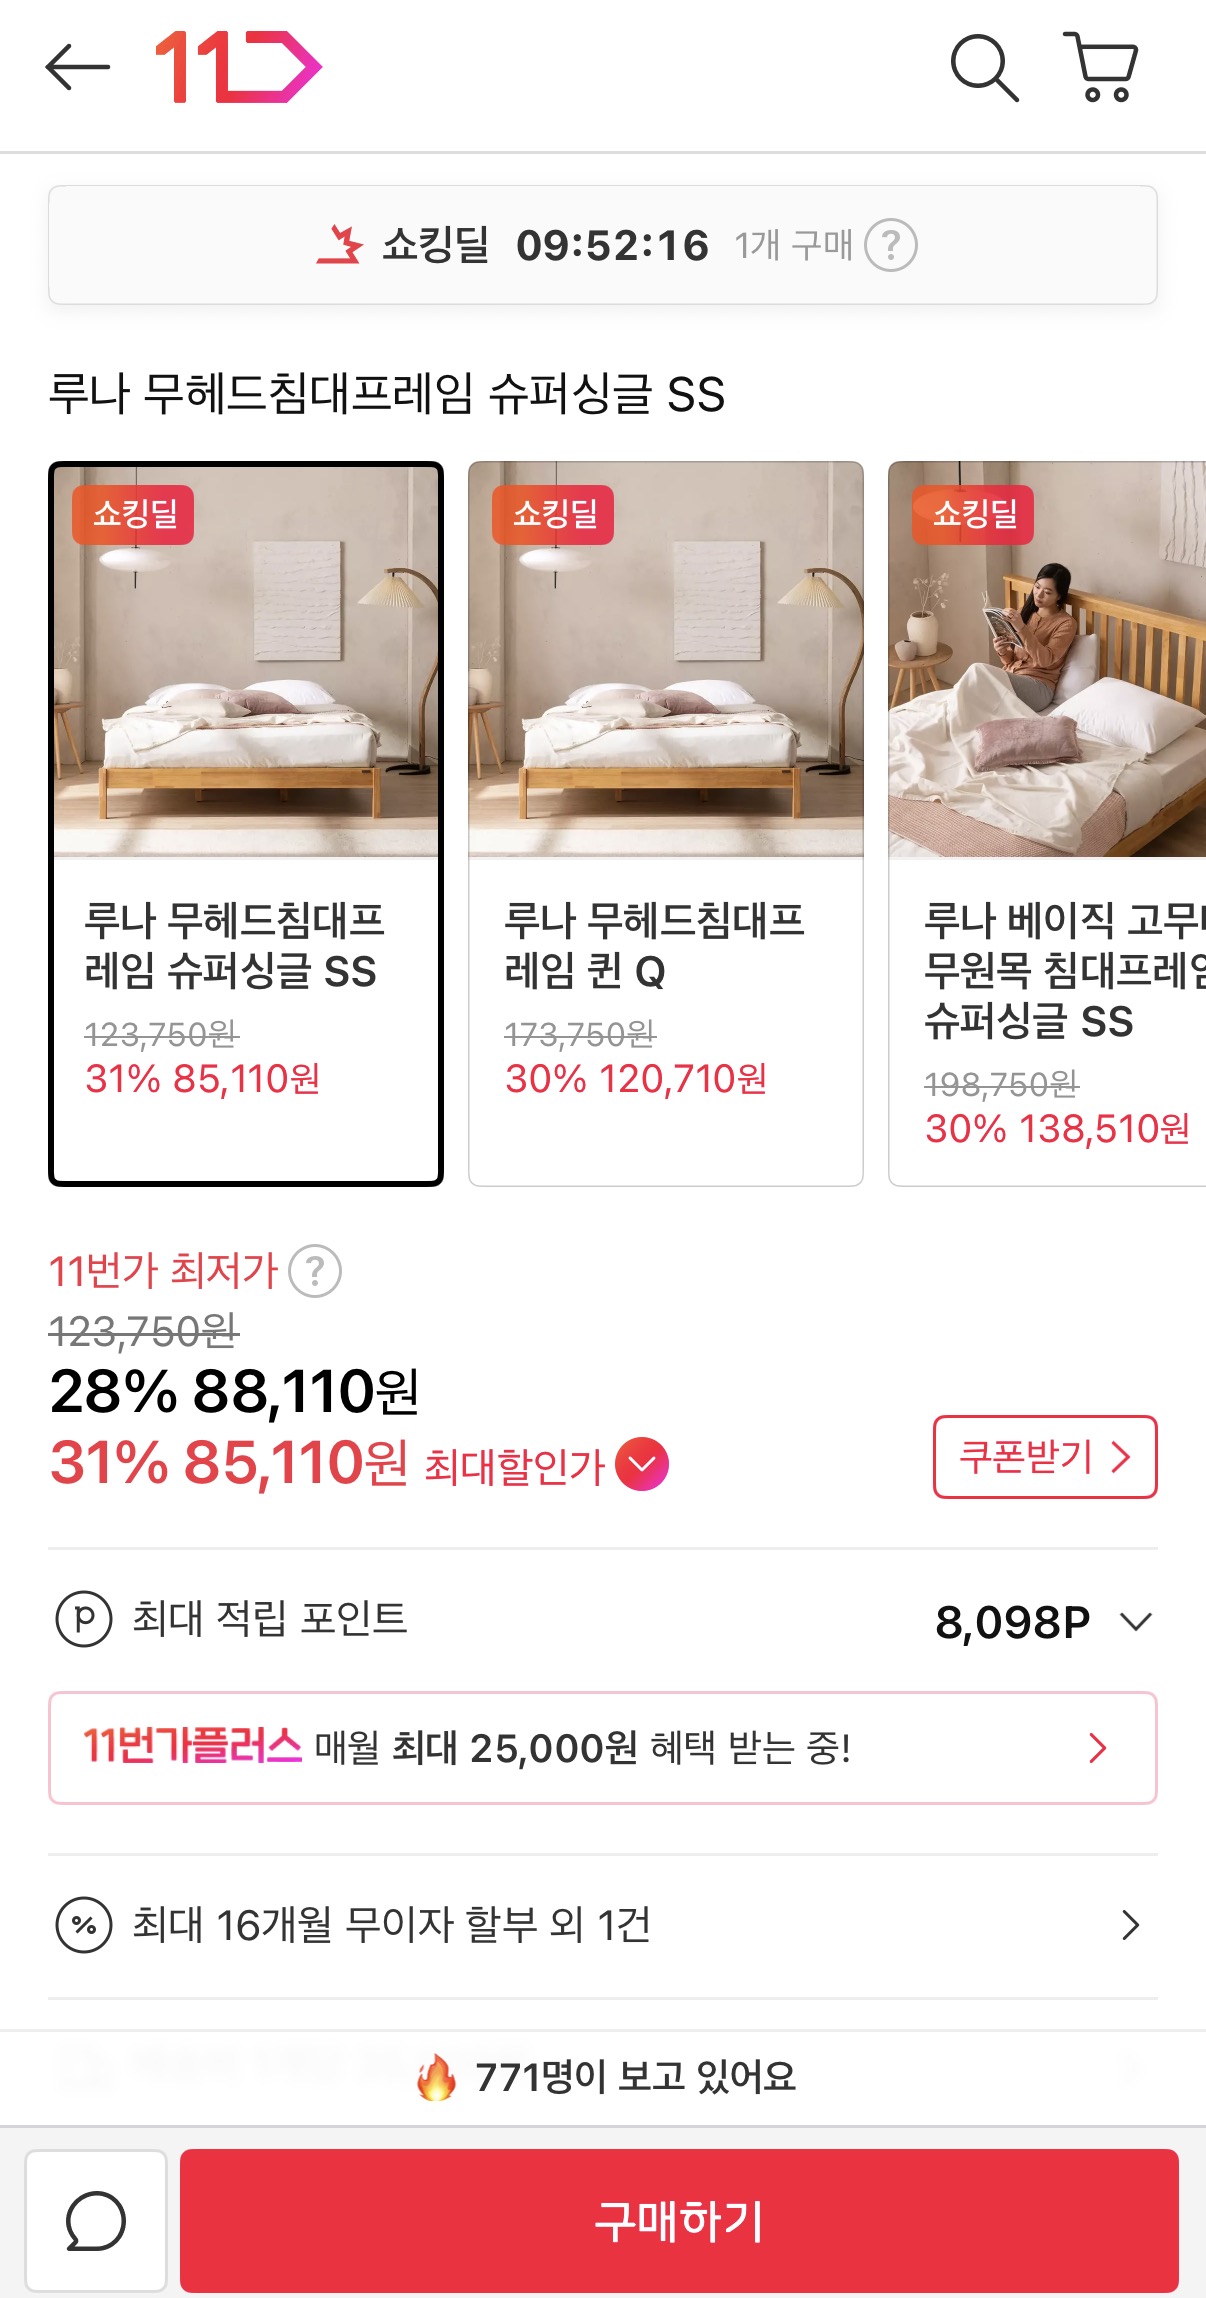Open the shopping cart icon
Image resolution: width=1206 pixels, height=2298 pixels.
(1101, 68)
